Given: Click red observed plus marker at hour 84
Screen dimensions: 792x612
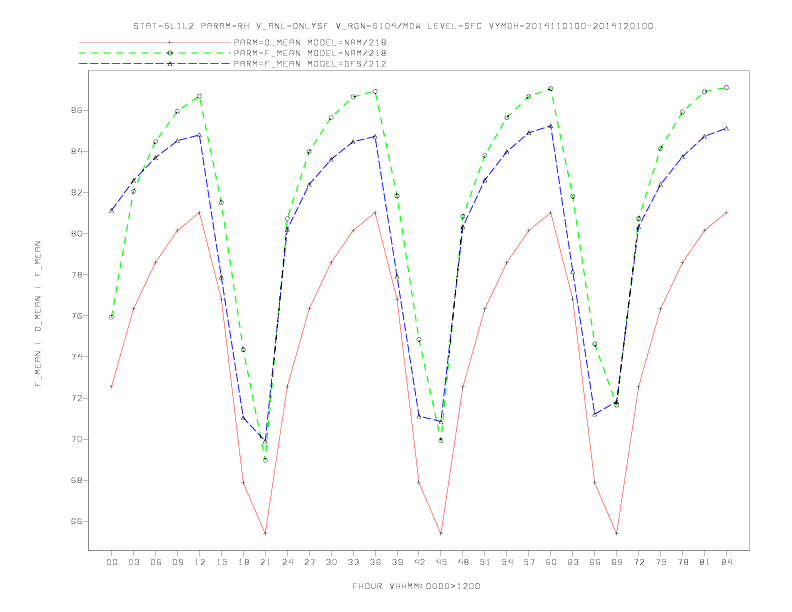Looking at the screenshot, I should 726,213.
